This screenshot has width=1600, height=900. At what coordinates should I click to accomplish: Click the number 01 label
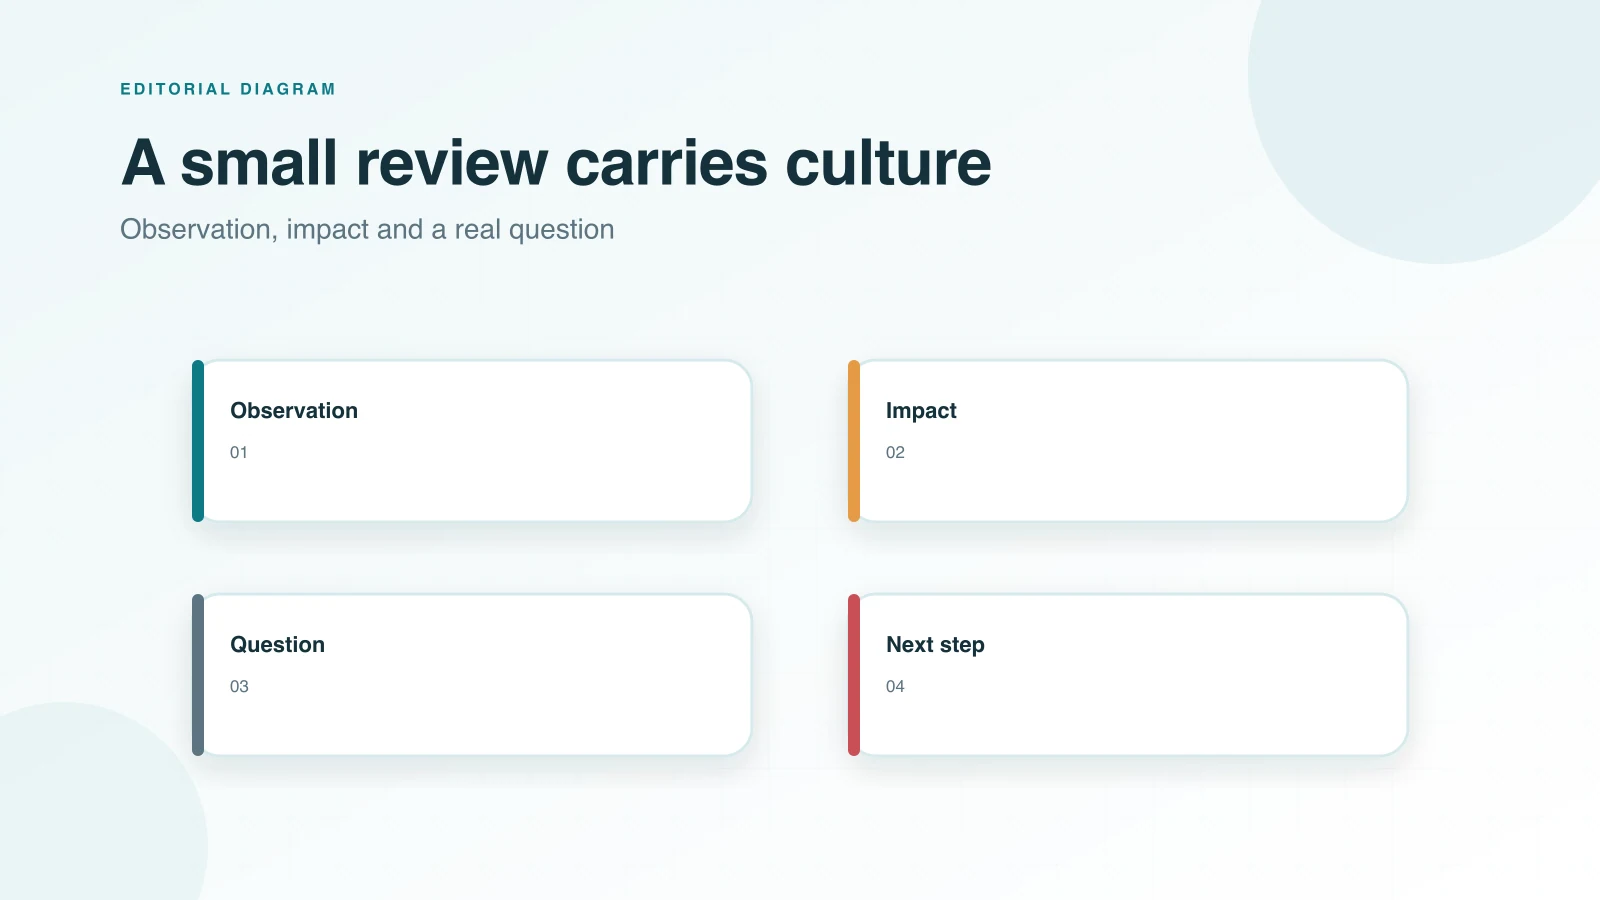point(239,453)
